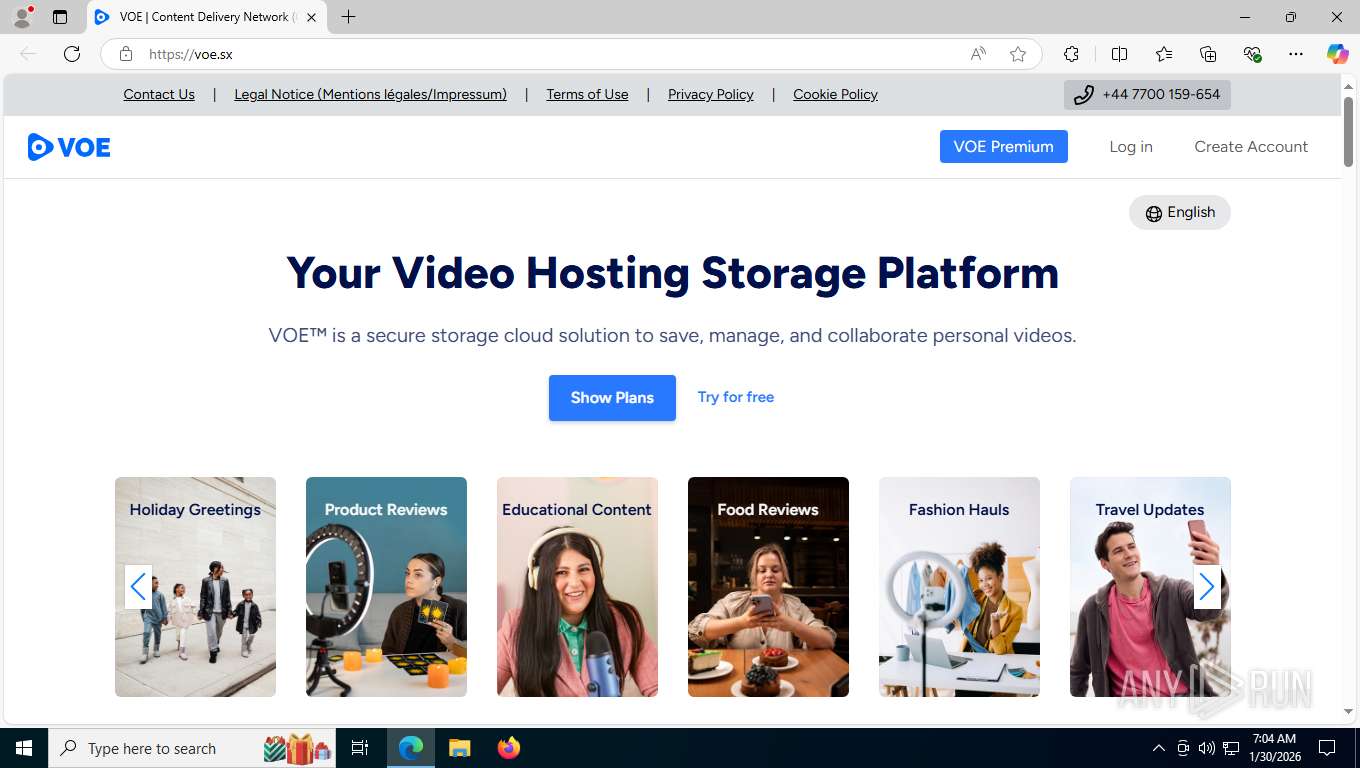Open the English language dropdown

point(1180,212)
